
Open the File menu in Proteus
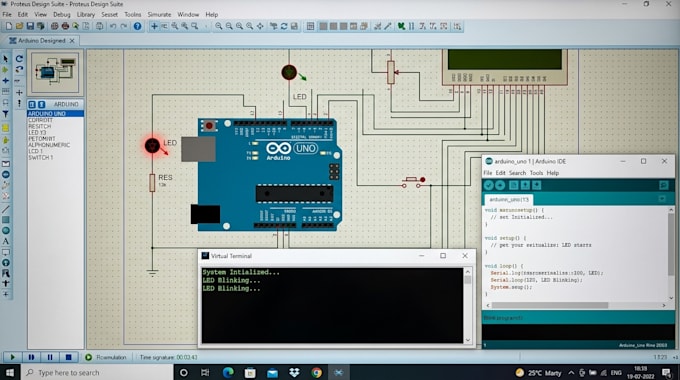[7, 14]
